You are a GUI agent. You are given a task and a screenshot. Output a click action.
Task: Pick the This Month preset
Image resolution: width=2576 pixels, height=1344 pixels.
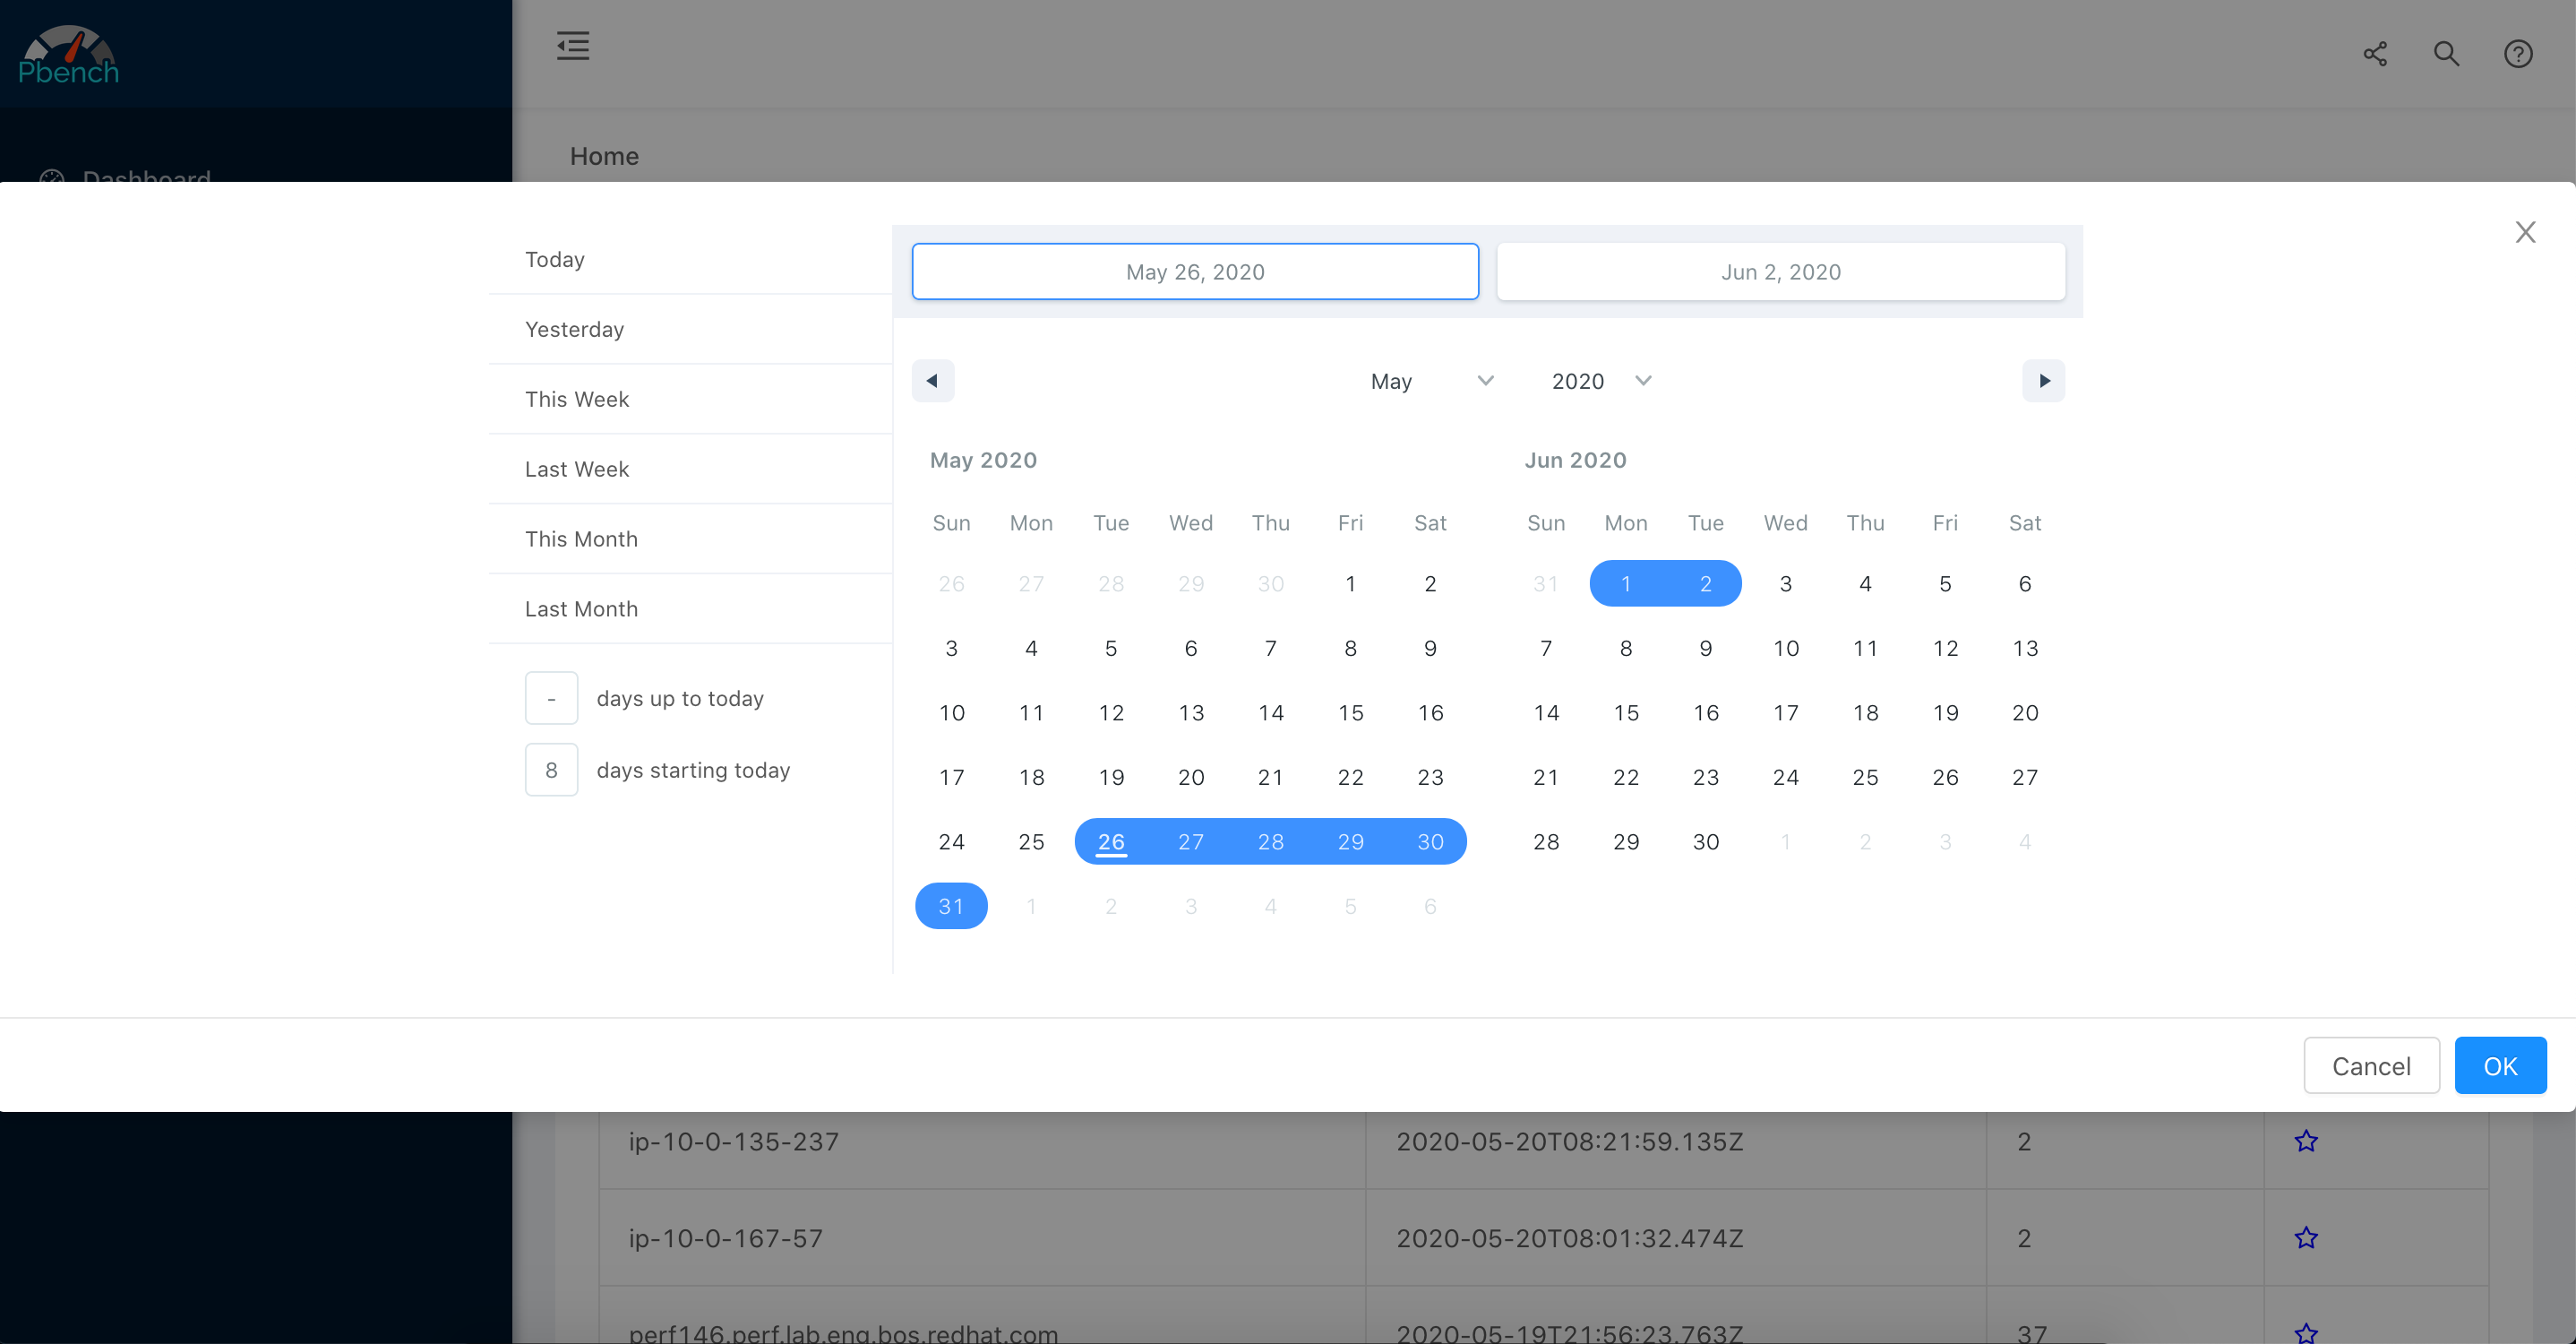tap(690, 539)
